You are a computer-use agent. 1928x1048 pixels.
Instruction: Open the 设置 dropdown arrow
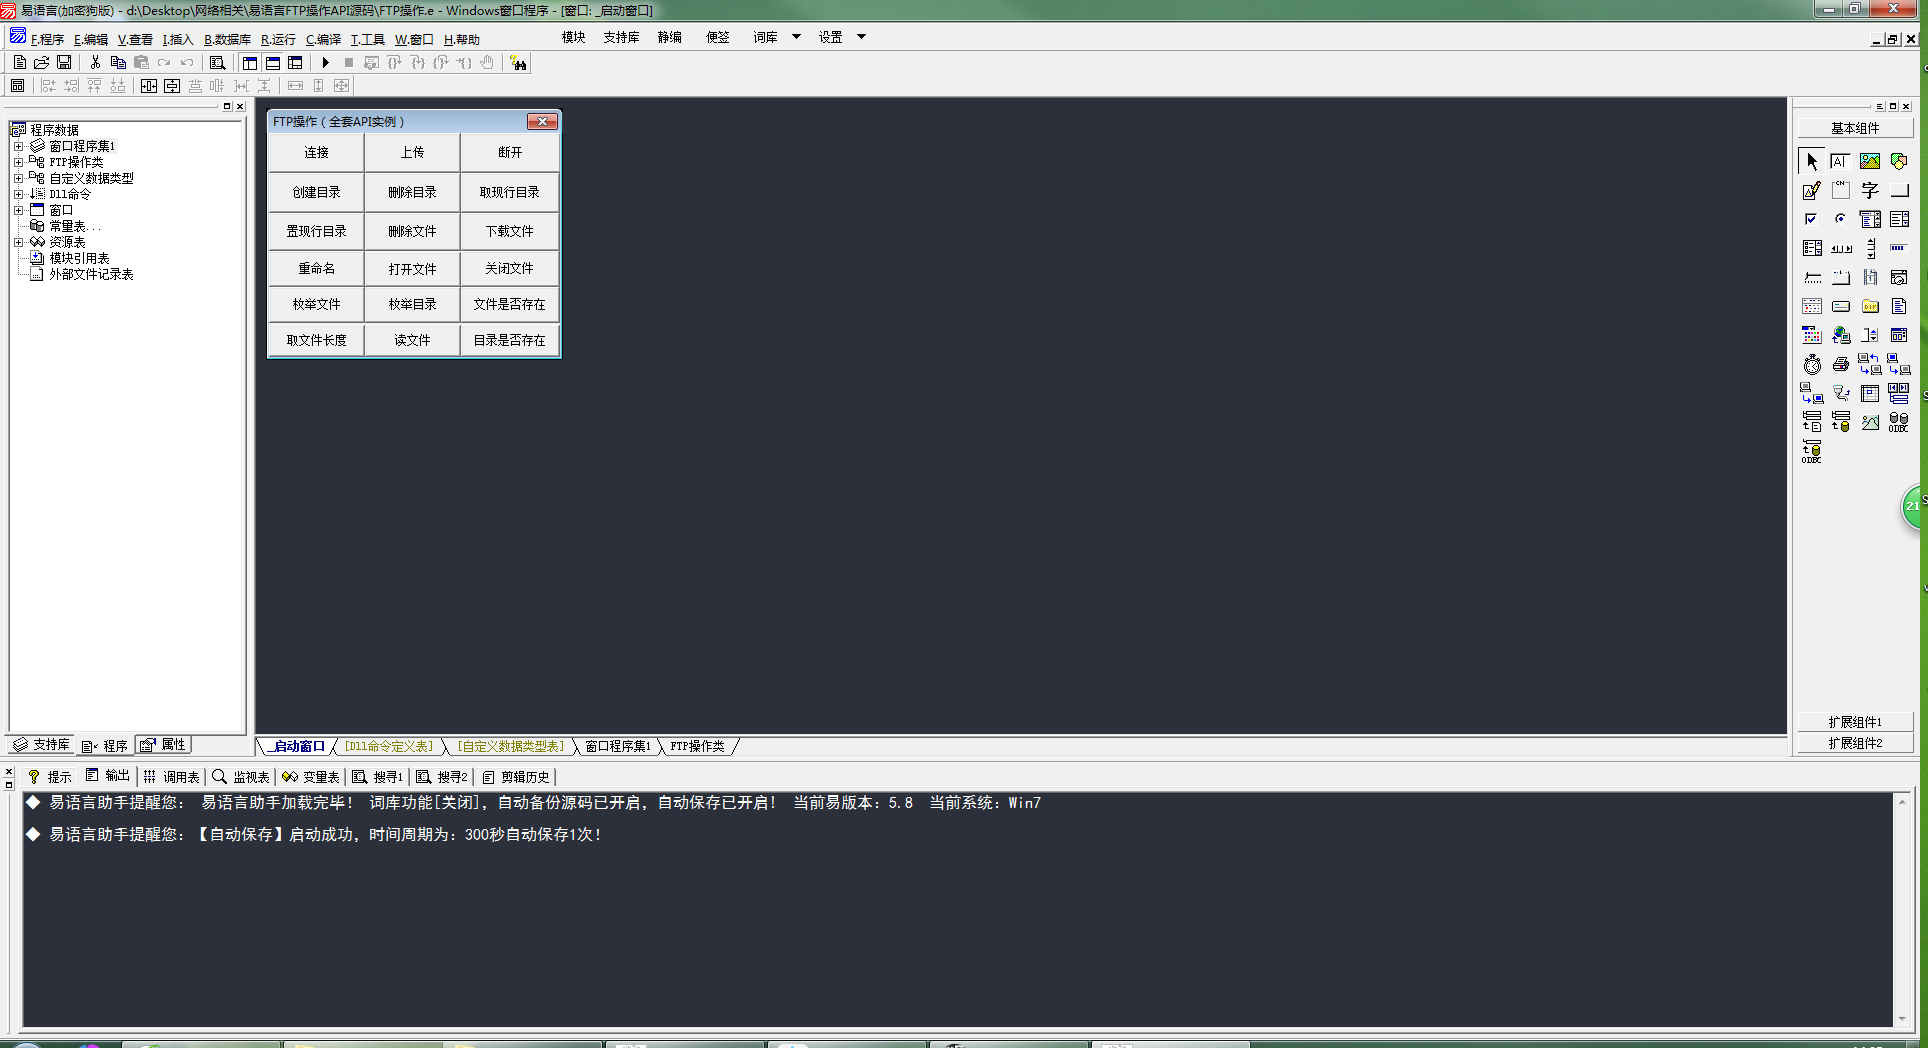click(x=861, y=37)
